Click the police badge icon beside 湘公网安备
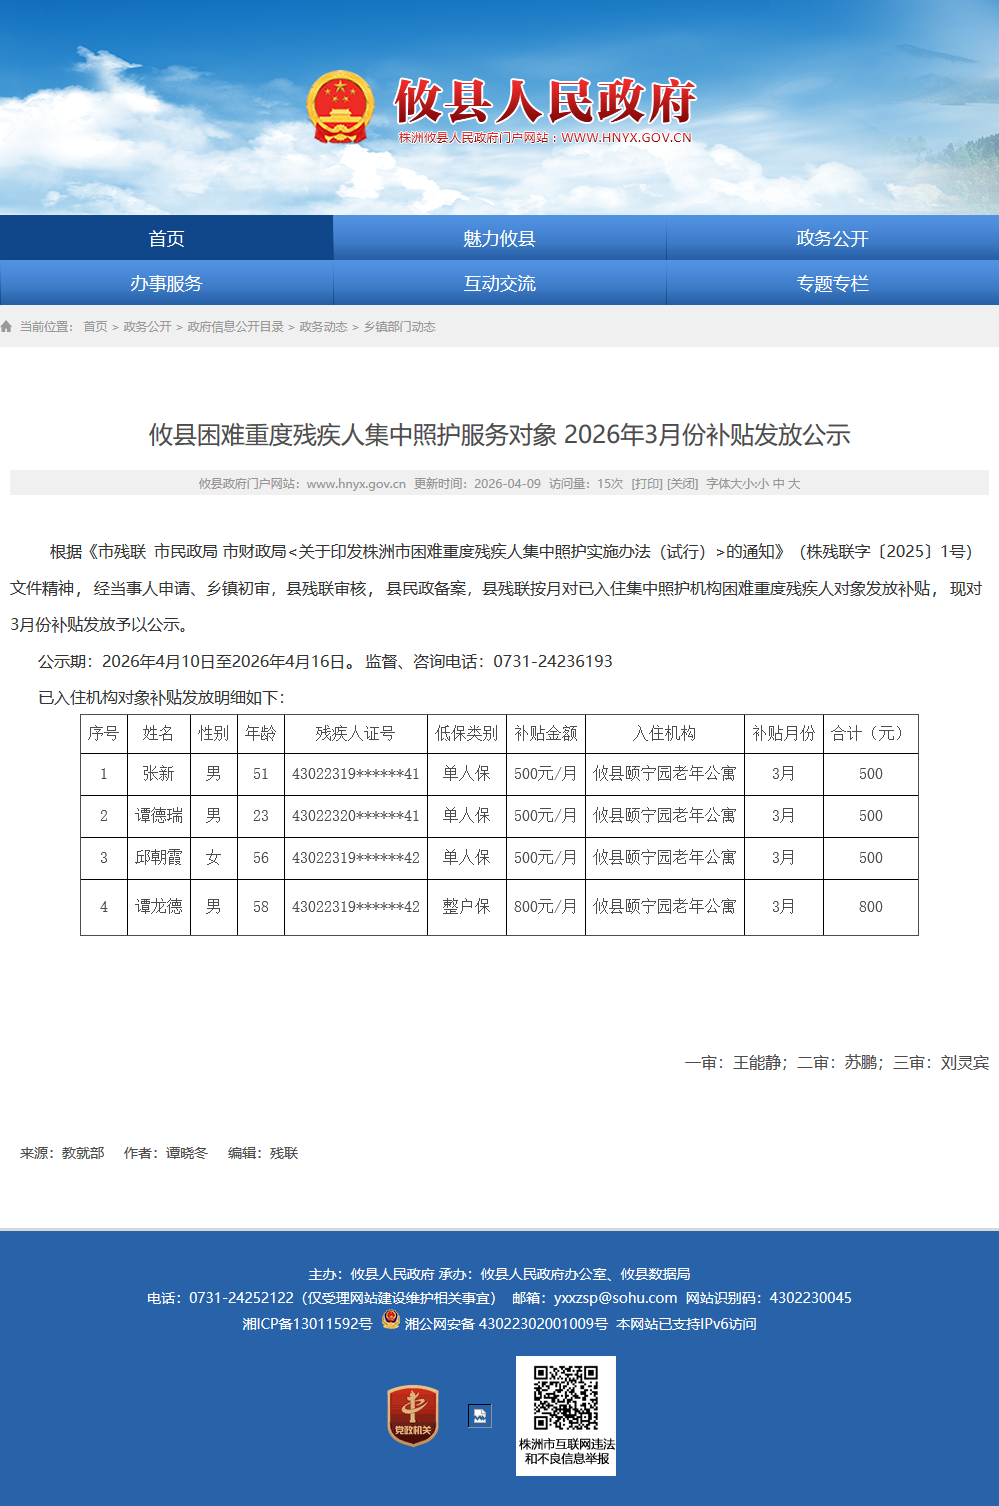 tap(391, 1321)
